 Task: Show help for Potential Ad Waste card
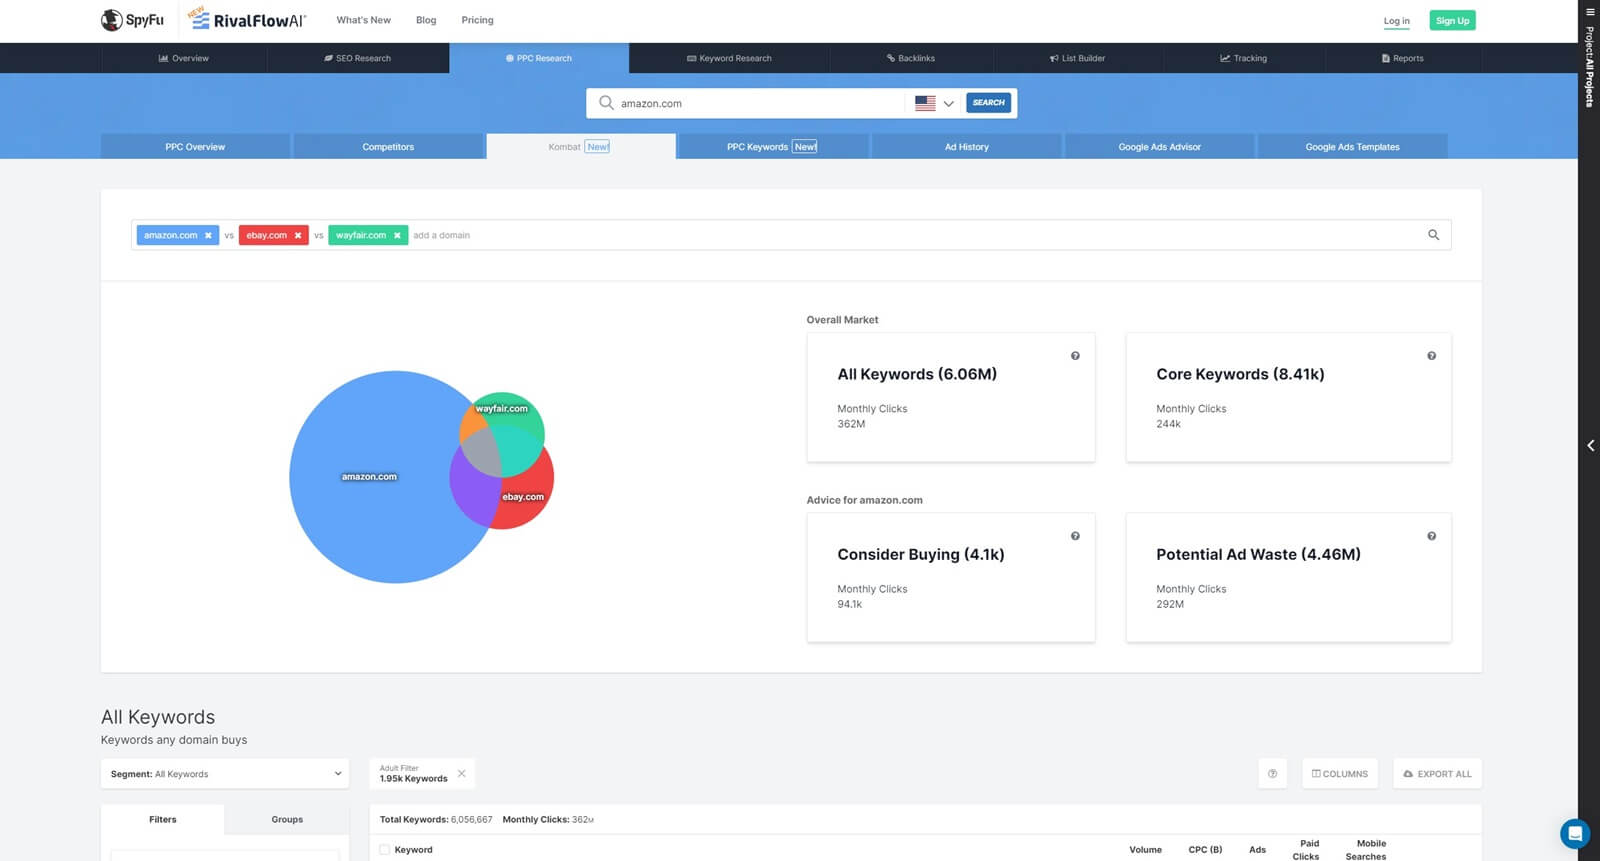point(1431,536)
